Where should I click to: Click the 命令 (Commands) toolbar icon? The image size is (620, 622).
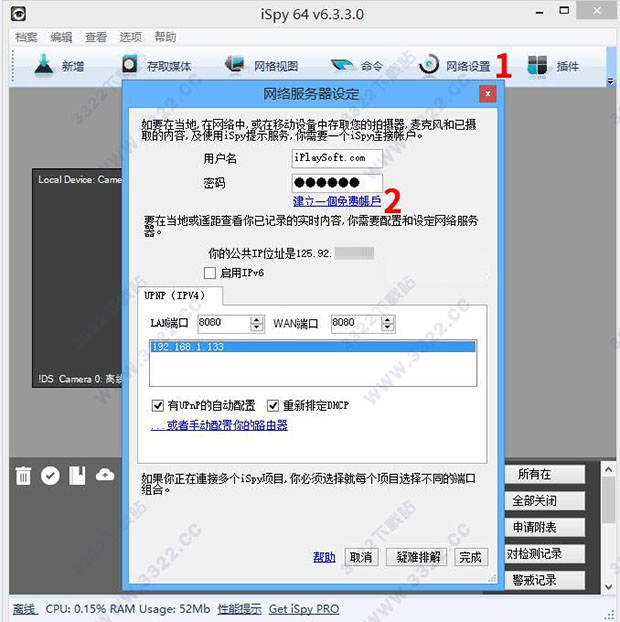342,65
